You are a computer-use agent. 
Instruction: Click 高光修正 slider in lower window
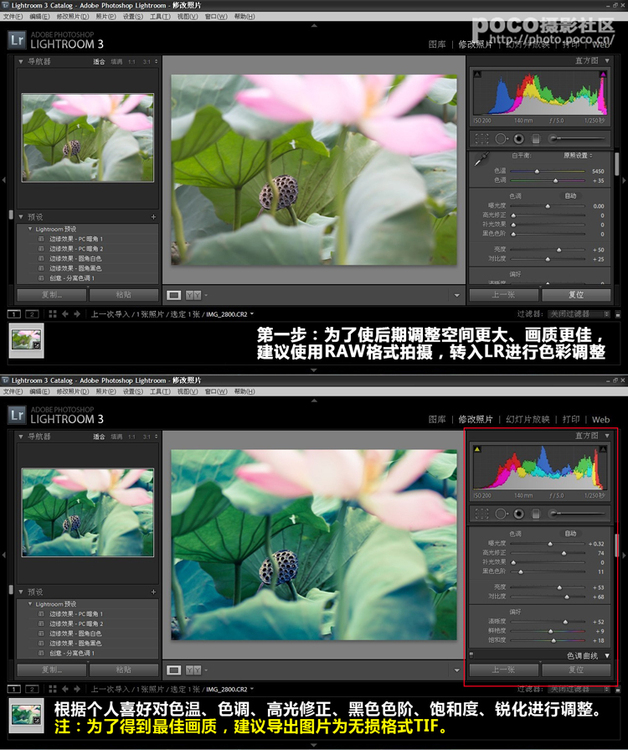(x=548, y=553)
